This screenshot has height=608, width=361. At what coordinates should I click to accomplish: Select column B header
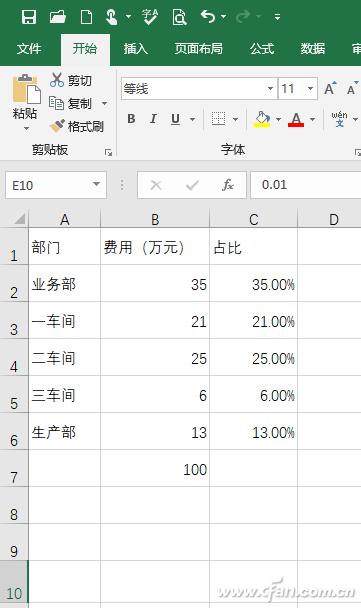[155, 219]
